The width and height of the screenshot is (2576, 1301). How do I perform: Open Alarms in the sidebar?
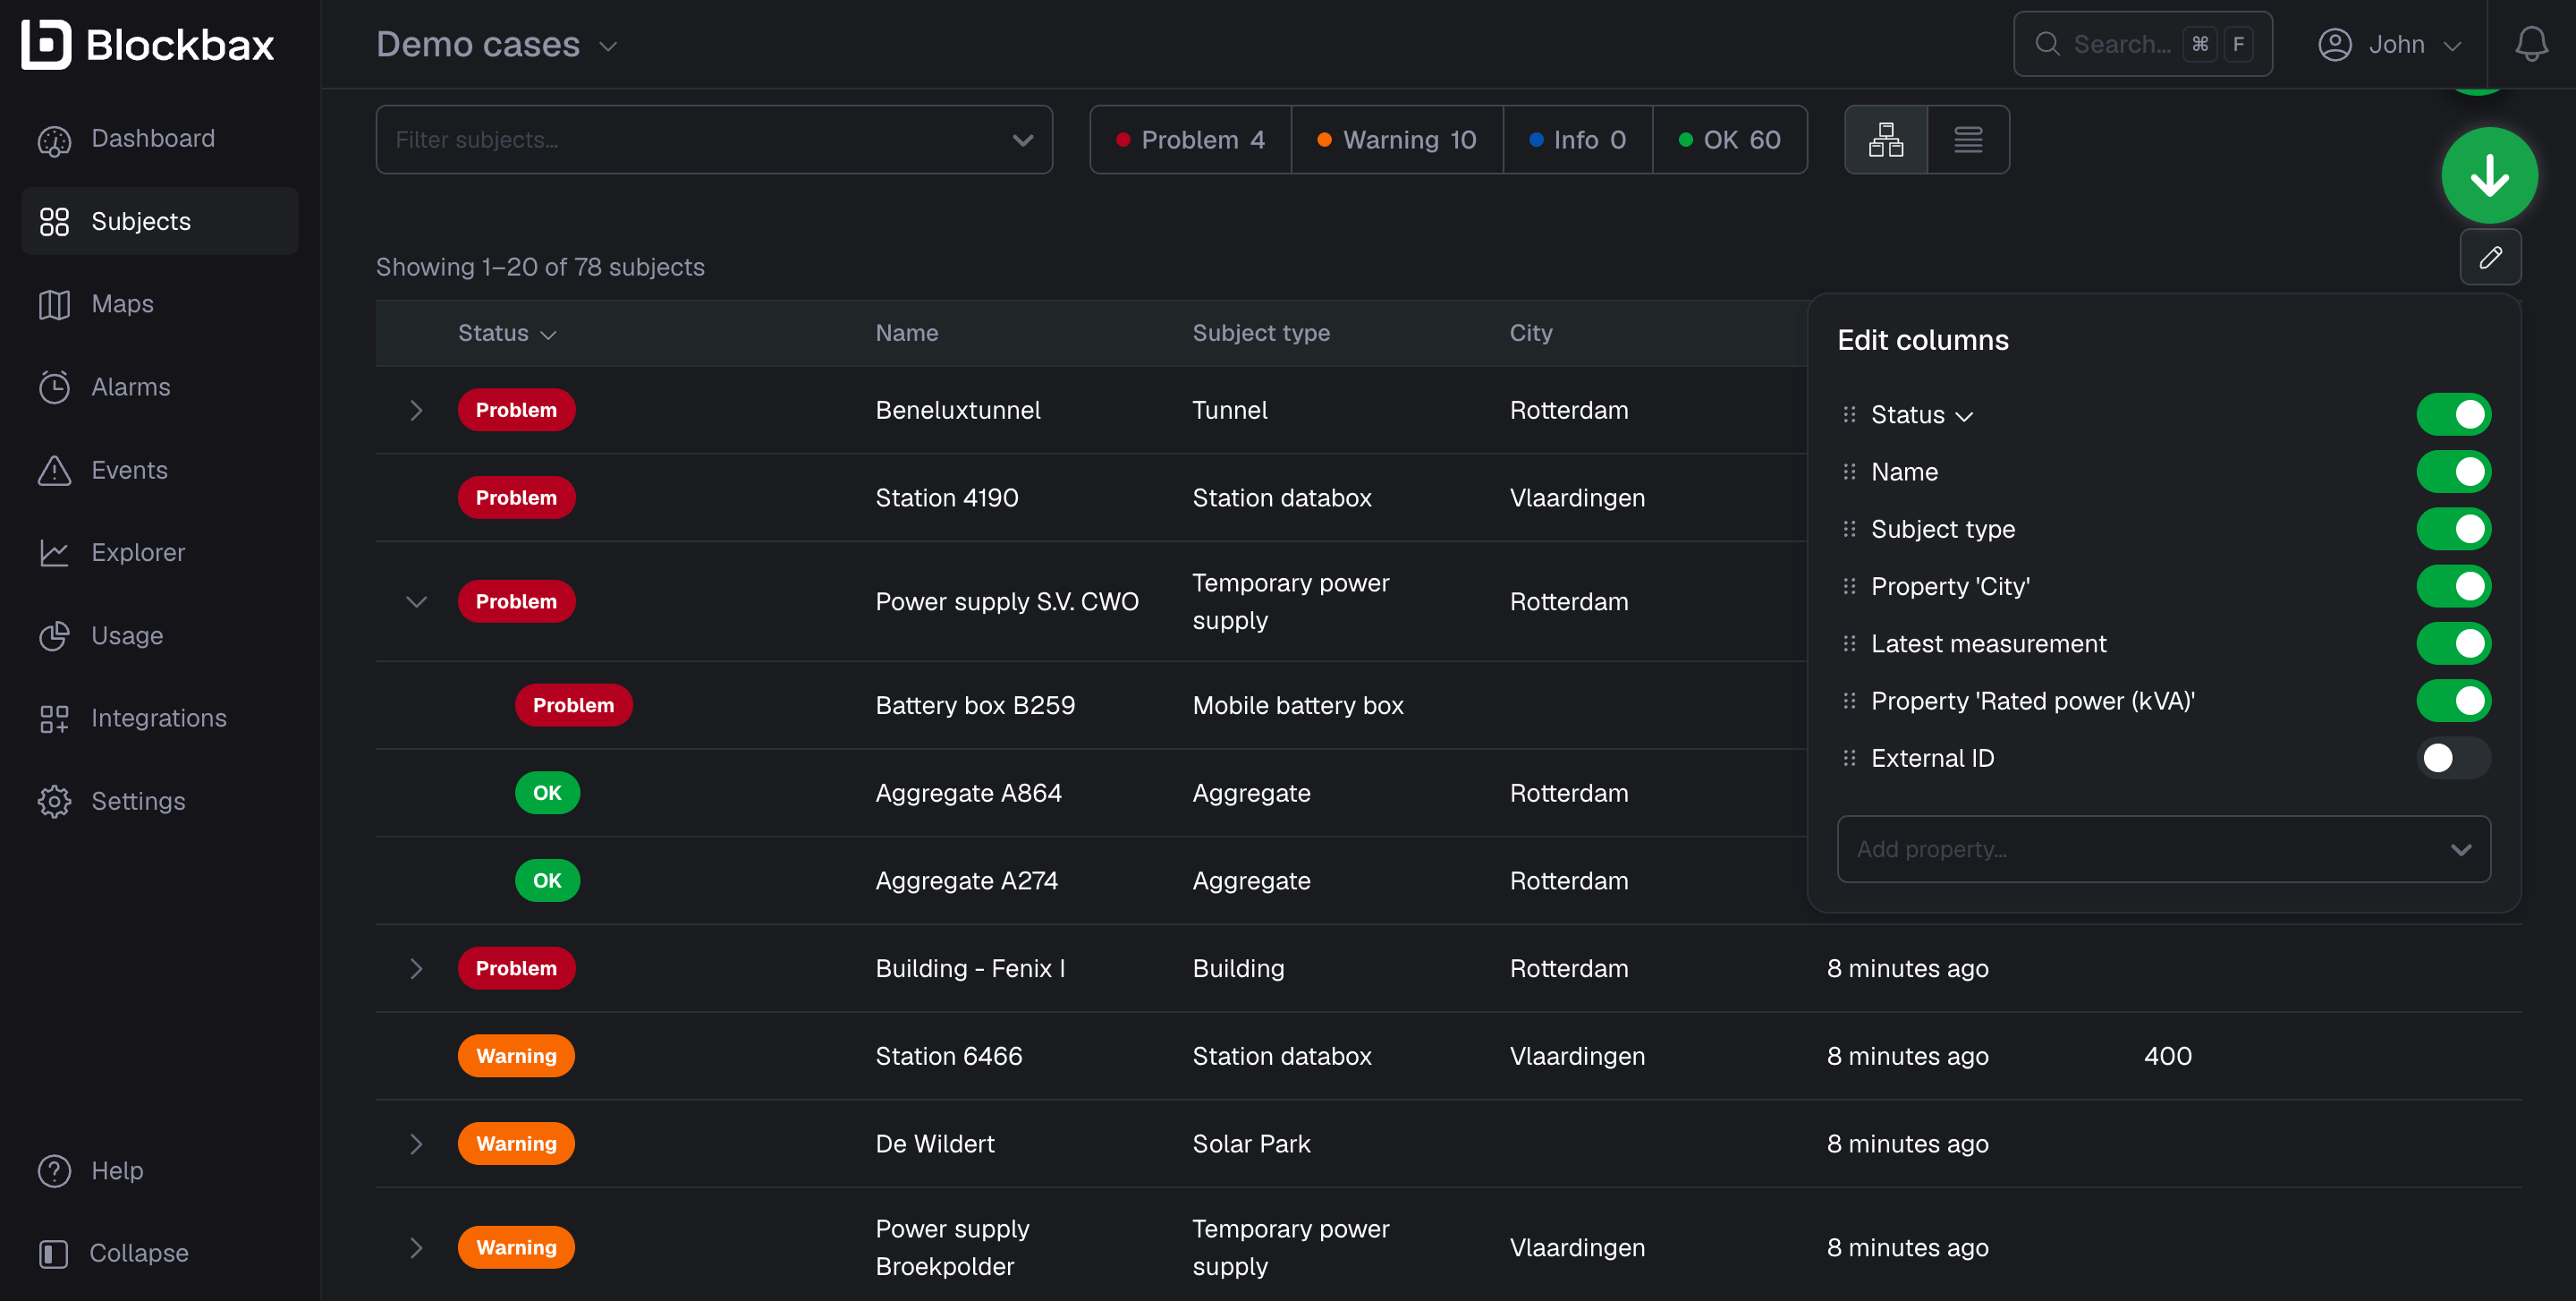pyautogui.click(x=160, y=387)
